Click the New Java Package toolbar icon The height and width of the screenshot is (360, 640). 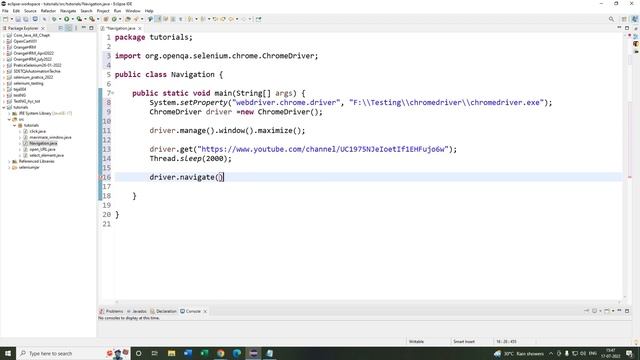point(106,19)
